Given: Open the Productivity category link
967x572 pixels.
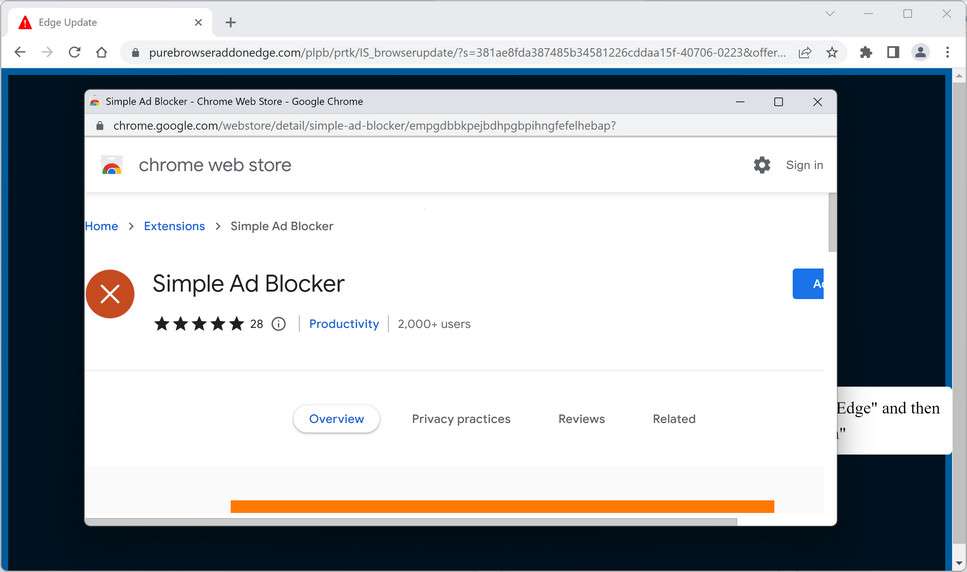Looking at the screenshot, I should coord(344,324).
